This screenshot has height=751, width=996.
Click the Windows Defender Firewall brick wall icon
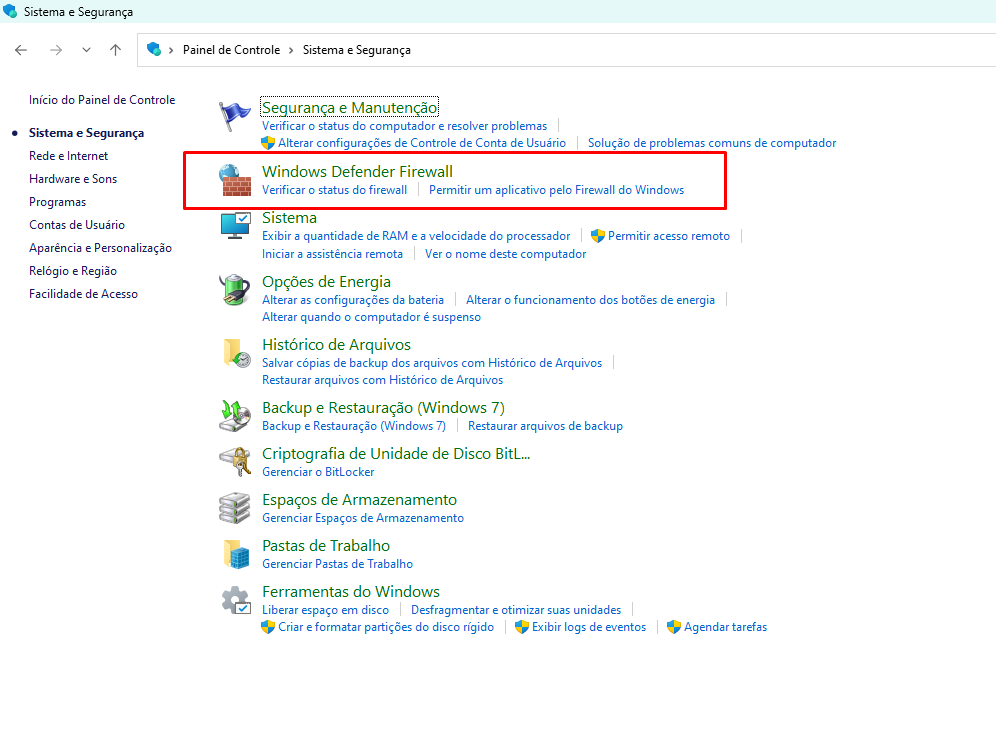click(x=234, y=180)
